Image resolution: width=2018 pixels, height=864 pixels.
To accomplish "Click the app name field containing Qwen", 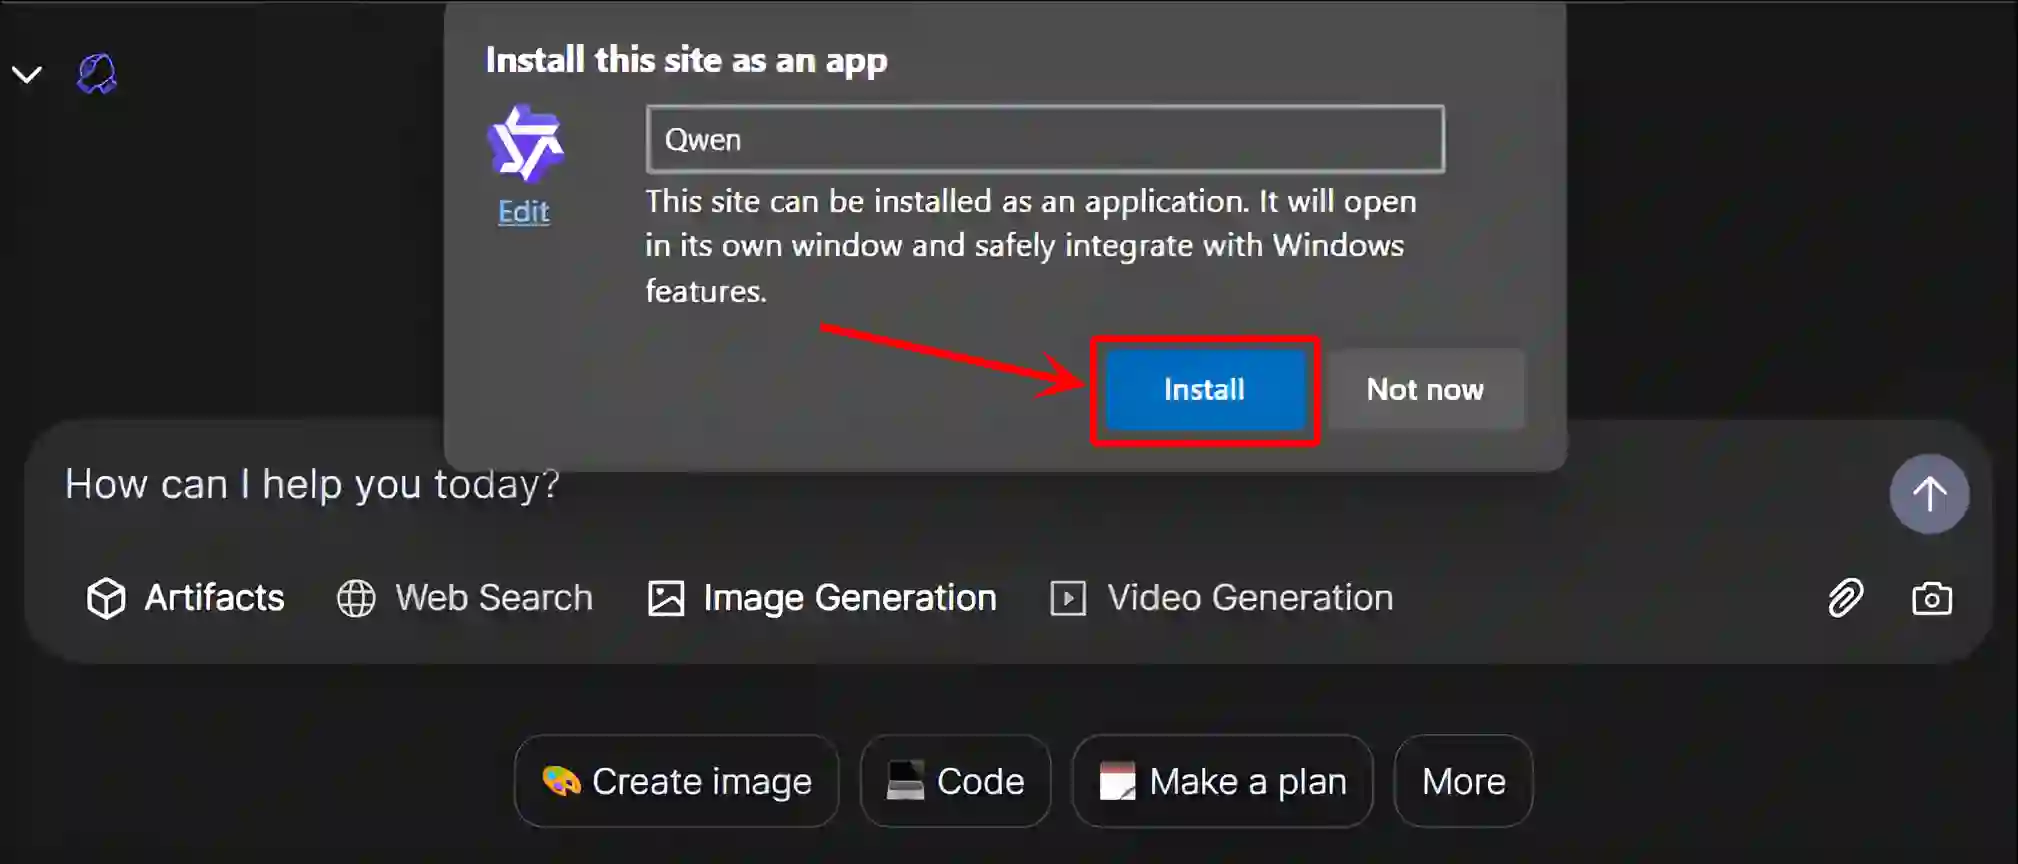I will point(1045,139).
